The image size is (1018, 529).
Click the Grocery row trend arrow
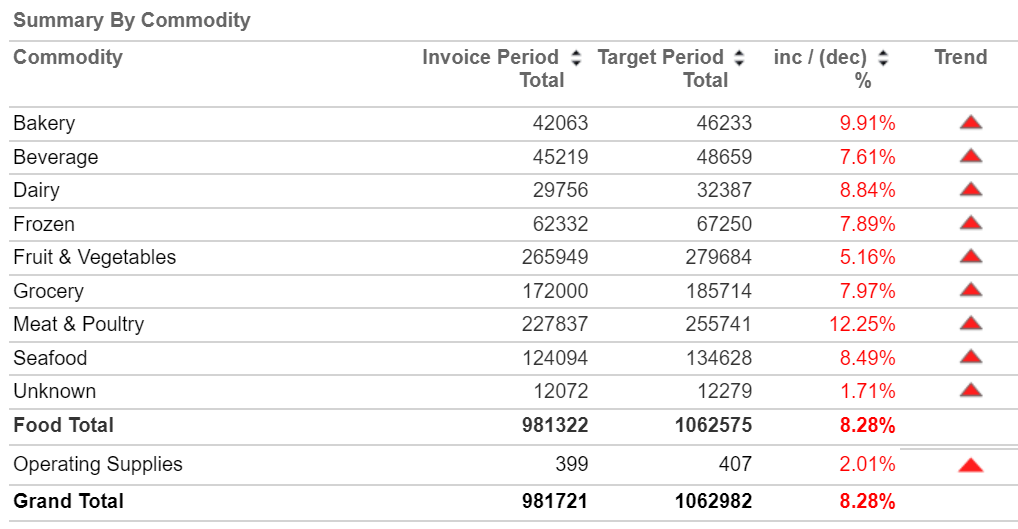pyautogui.click(x=970, y=291)
